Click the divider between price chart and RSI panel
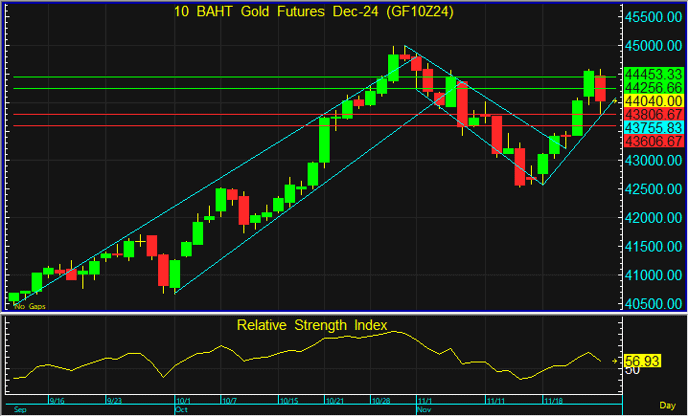This screenshot has width=689, height=417. tap(310, 314)
